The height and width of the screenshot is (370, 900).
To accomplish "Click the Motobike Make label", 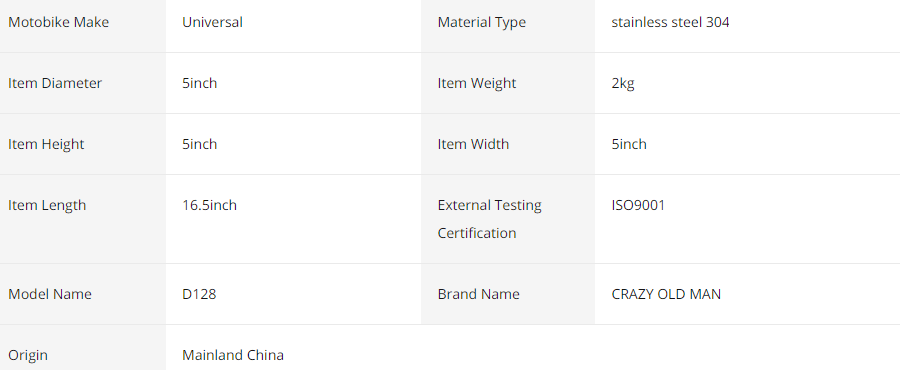I will 59,22.
